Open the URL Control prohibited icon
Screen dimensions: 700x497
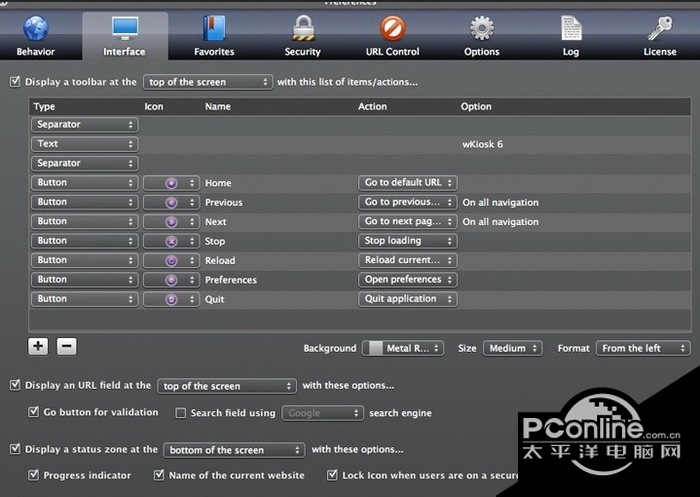click(392, 29)
